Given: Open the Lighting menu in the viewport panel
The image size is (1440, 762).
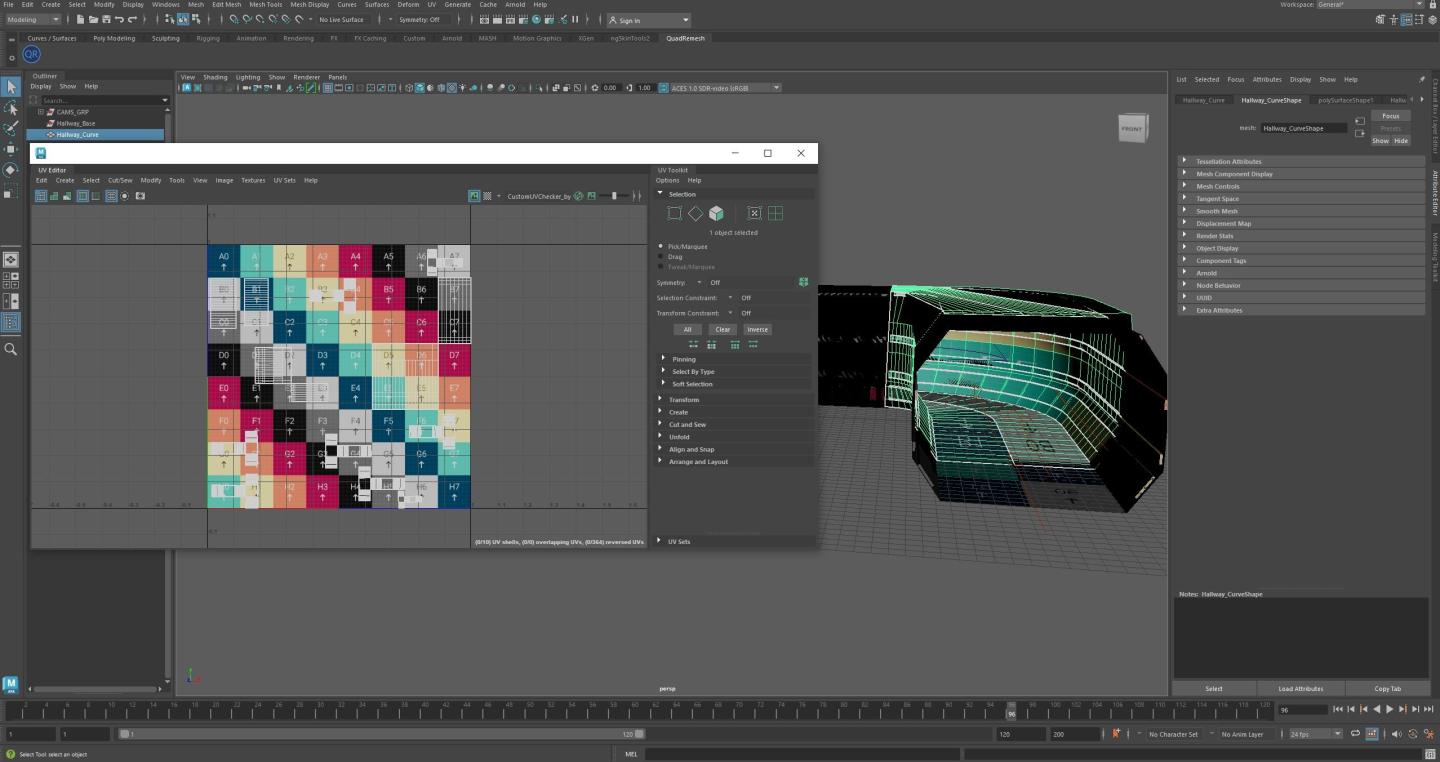Looking at the screenshot, I should [x=248, y=77].
